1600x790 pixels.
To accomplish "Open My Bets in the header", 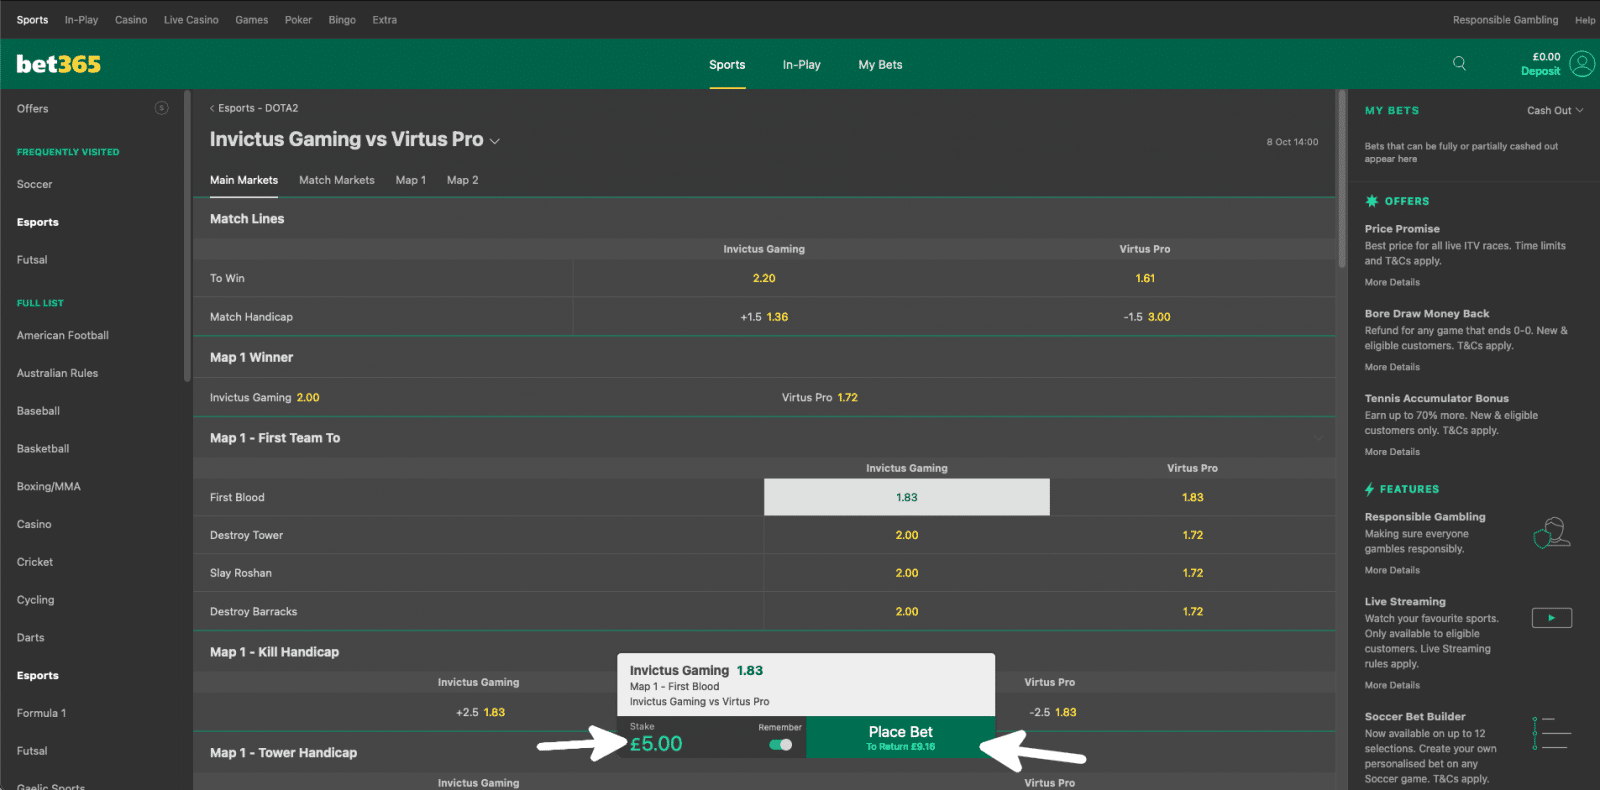I will coord(880,64).
